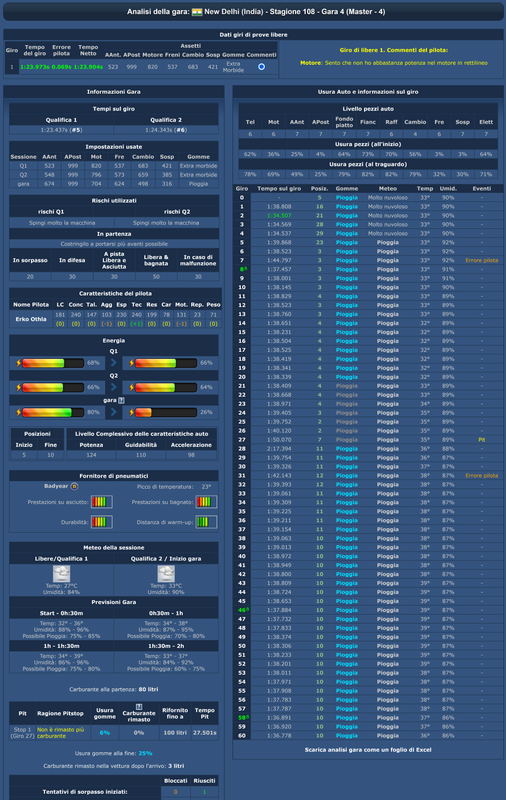Click the lightning icon beside Q1 68% energy
506x800 pixels.
18,363
